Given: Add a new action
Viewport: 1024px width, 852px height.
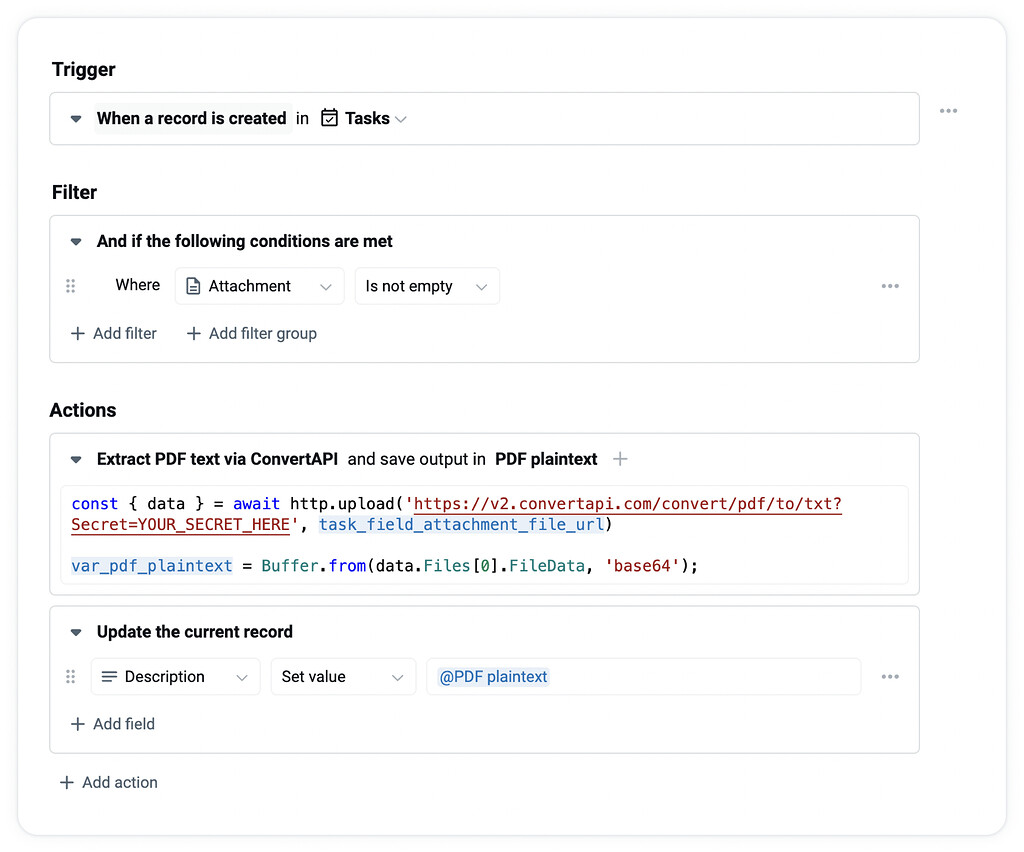Looking at the screenshot, I should (108, 782).
